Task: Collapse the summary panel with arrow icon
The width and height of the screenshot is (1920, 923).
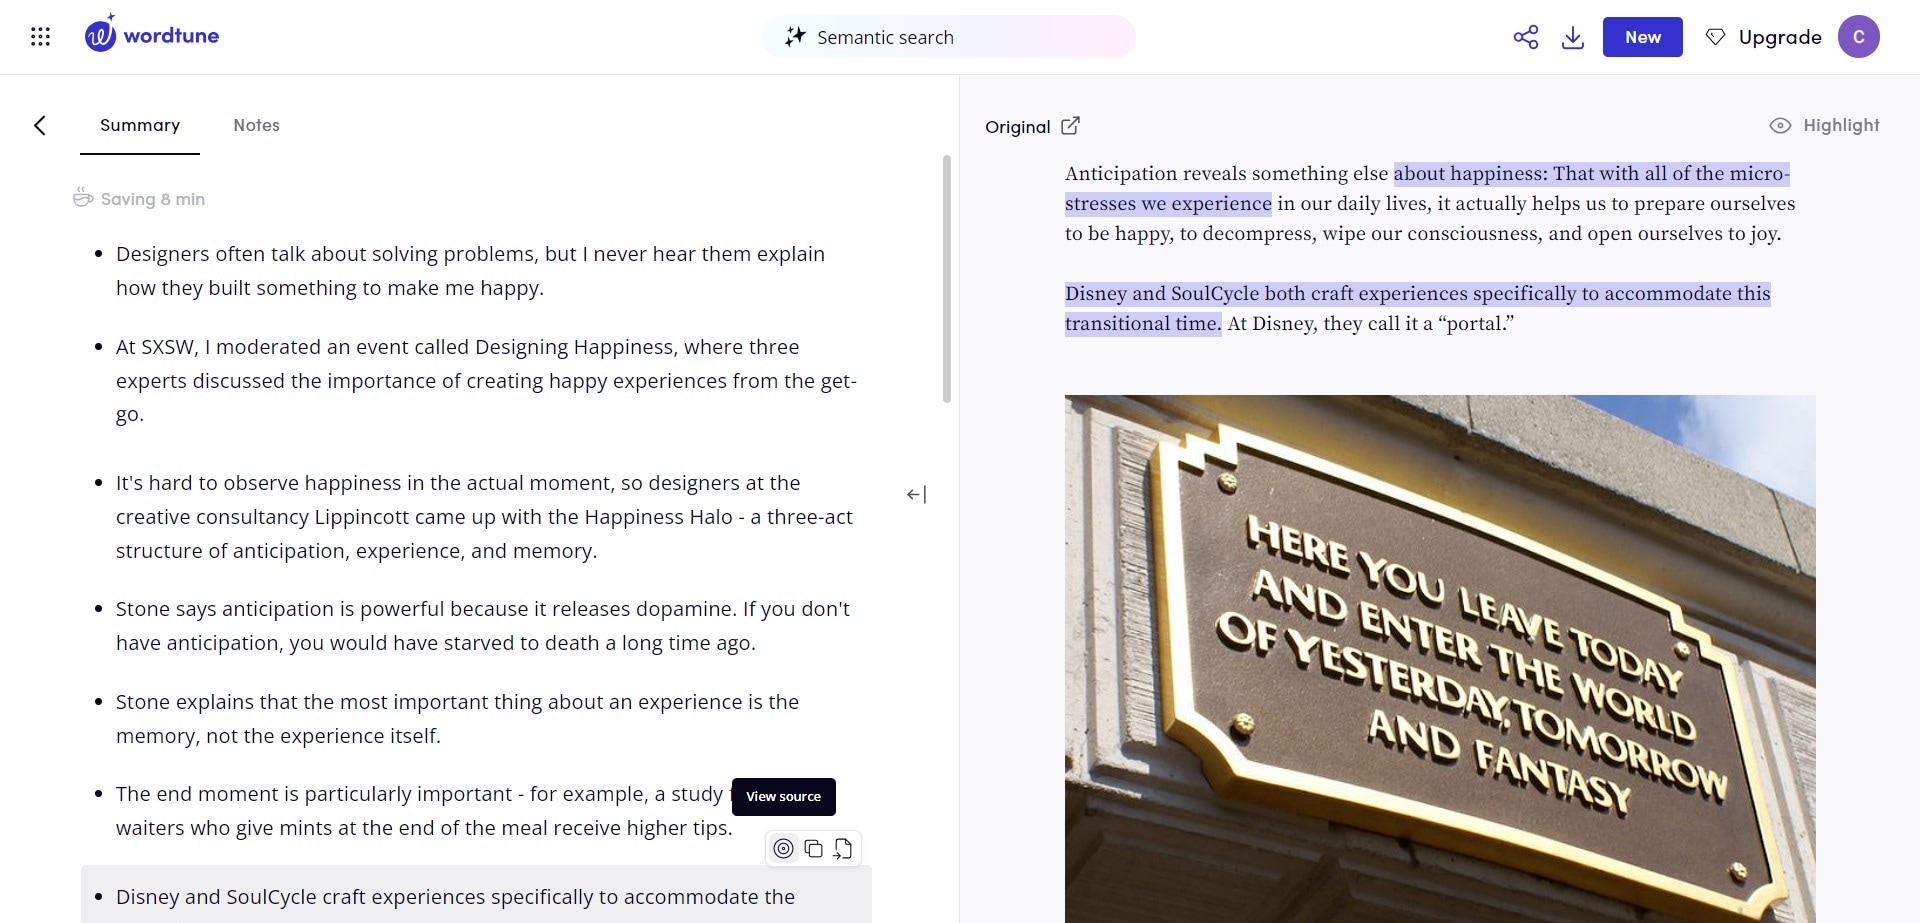Action: 916,494
